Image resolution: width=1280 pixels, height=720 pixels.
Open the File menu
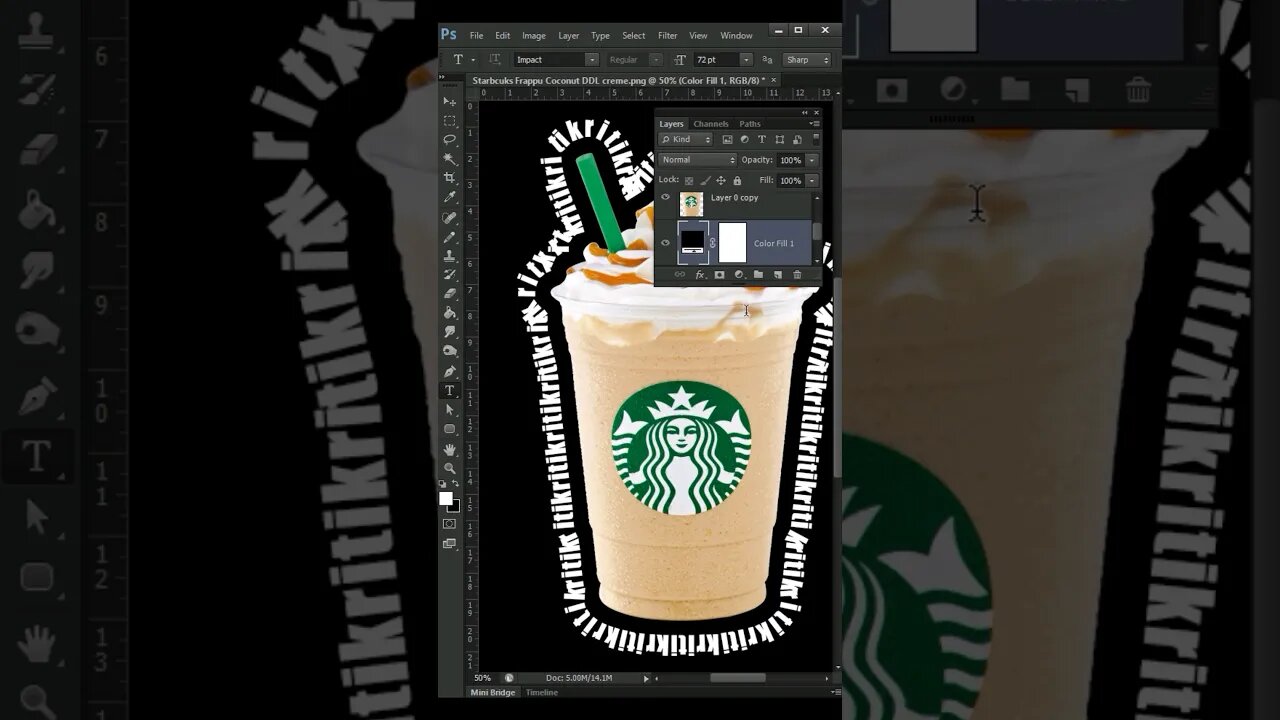[476, 35]
